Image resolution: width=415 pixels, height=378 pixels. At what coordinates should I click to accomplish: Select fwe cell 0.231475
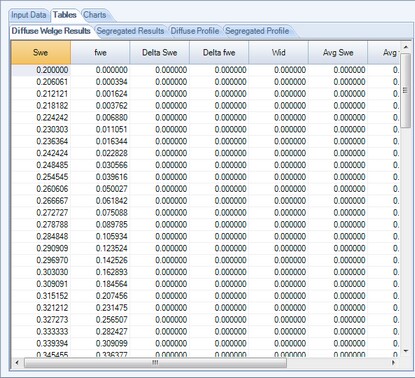(x=100, y=308)
